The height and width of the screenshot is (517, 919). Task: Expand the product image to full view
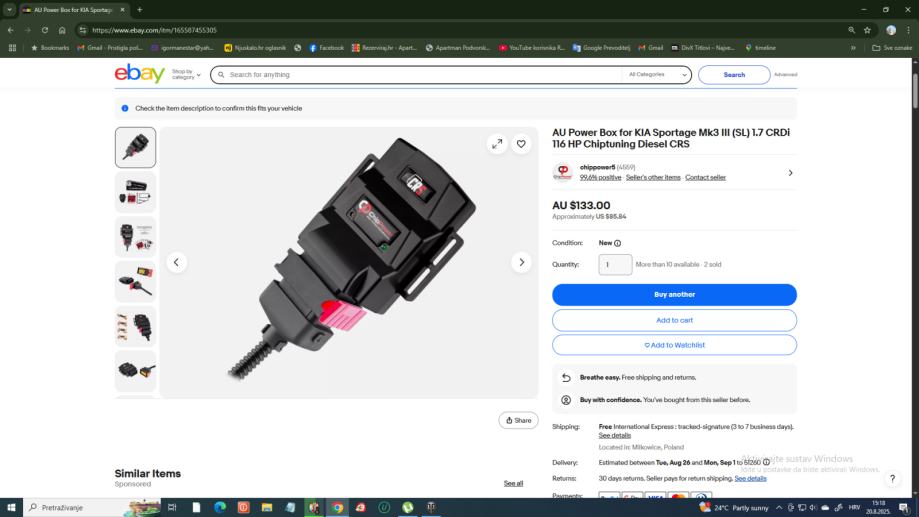pos(497,144)
